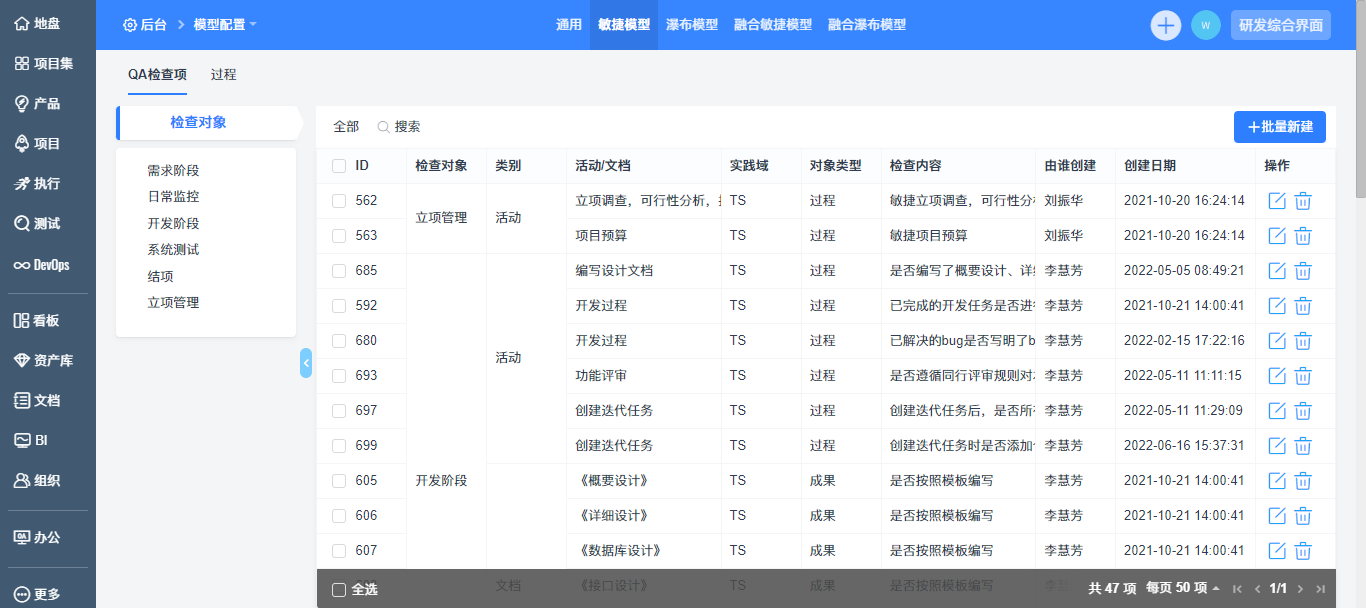The image size is (1366, 608).
Task: Edit row 563
Action: [x=1277, y=236]
